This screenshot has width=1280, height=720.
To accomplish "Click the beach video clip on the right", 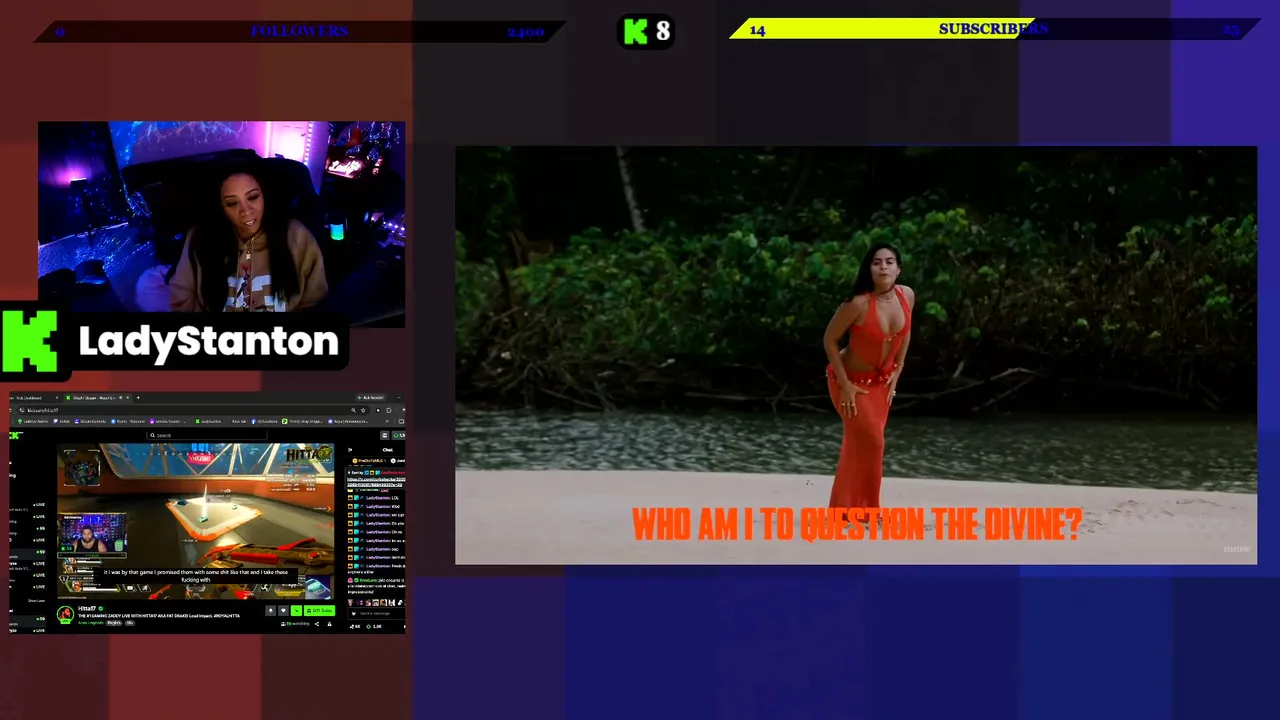I will (856, 356).
